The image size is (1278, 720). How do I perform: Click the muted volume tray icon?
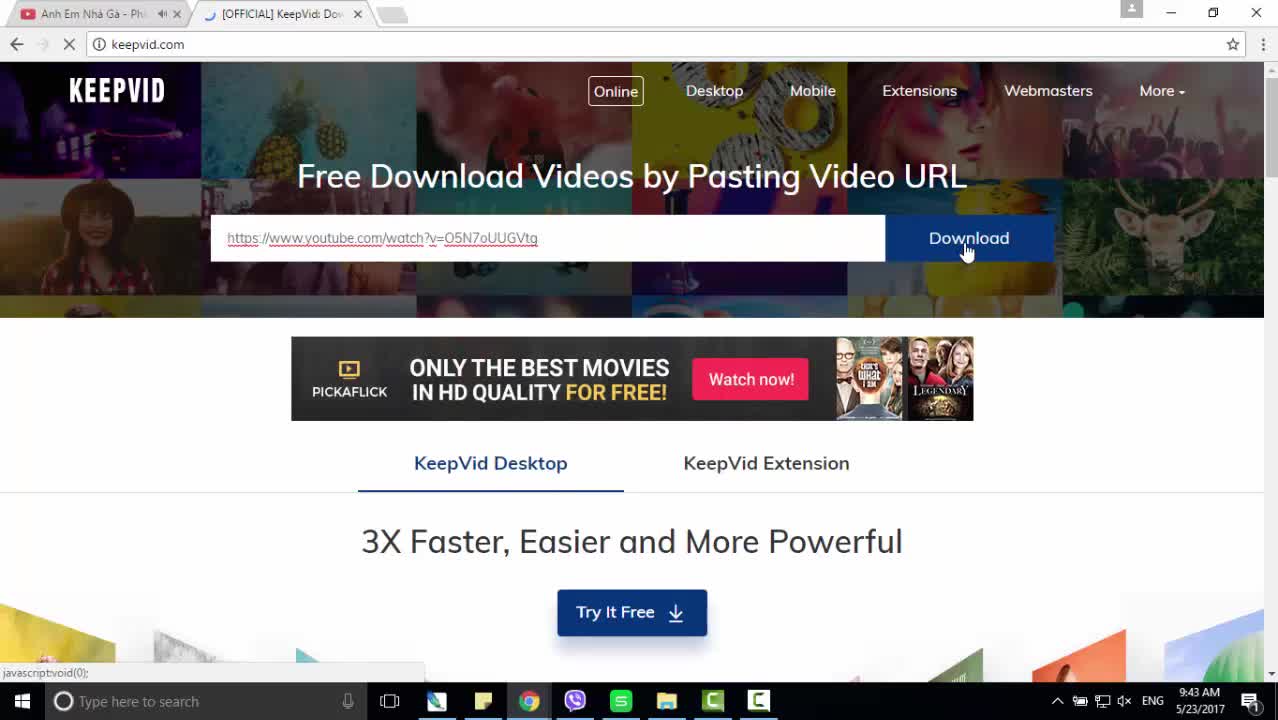click(x=1125, y=701)
